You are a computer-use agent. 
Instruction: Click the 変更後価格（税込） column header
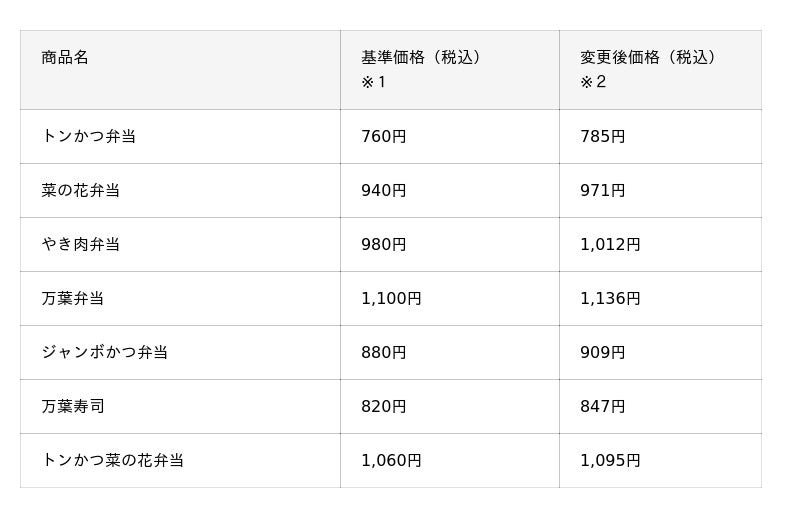648,58
